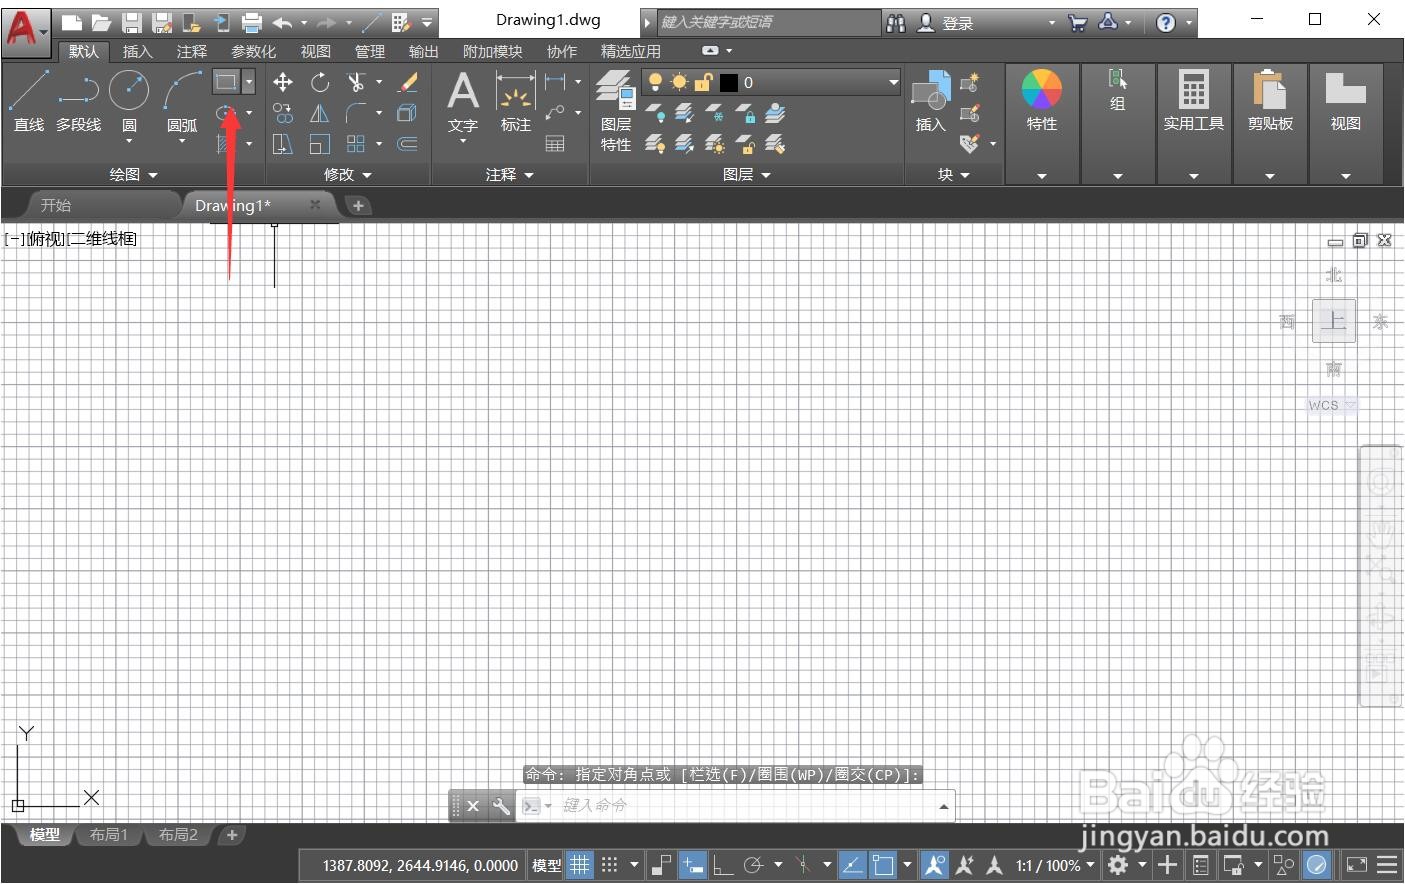Click the Rectangle tool icon

[226, 82]
